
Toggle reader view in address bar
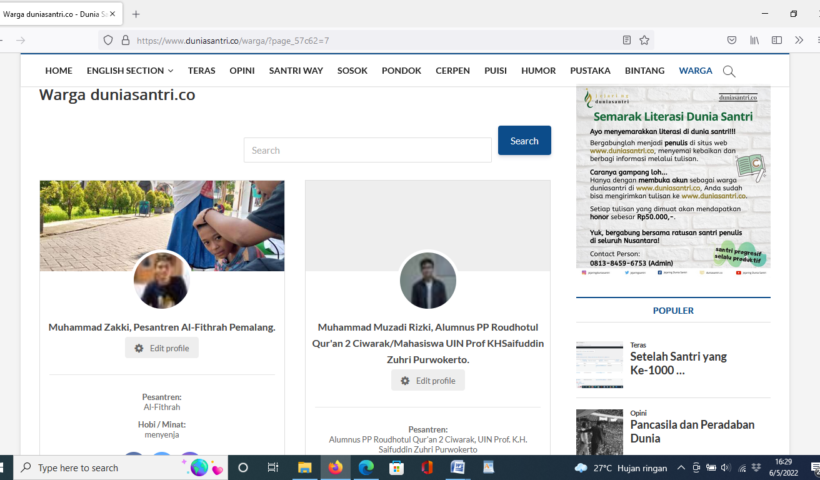click(x=627, y=40)
